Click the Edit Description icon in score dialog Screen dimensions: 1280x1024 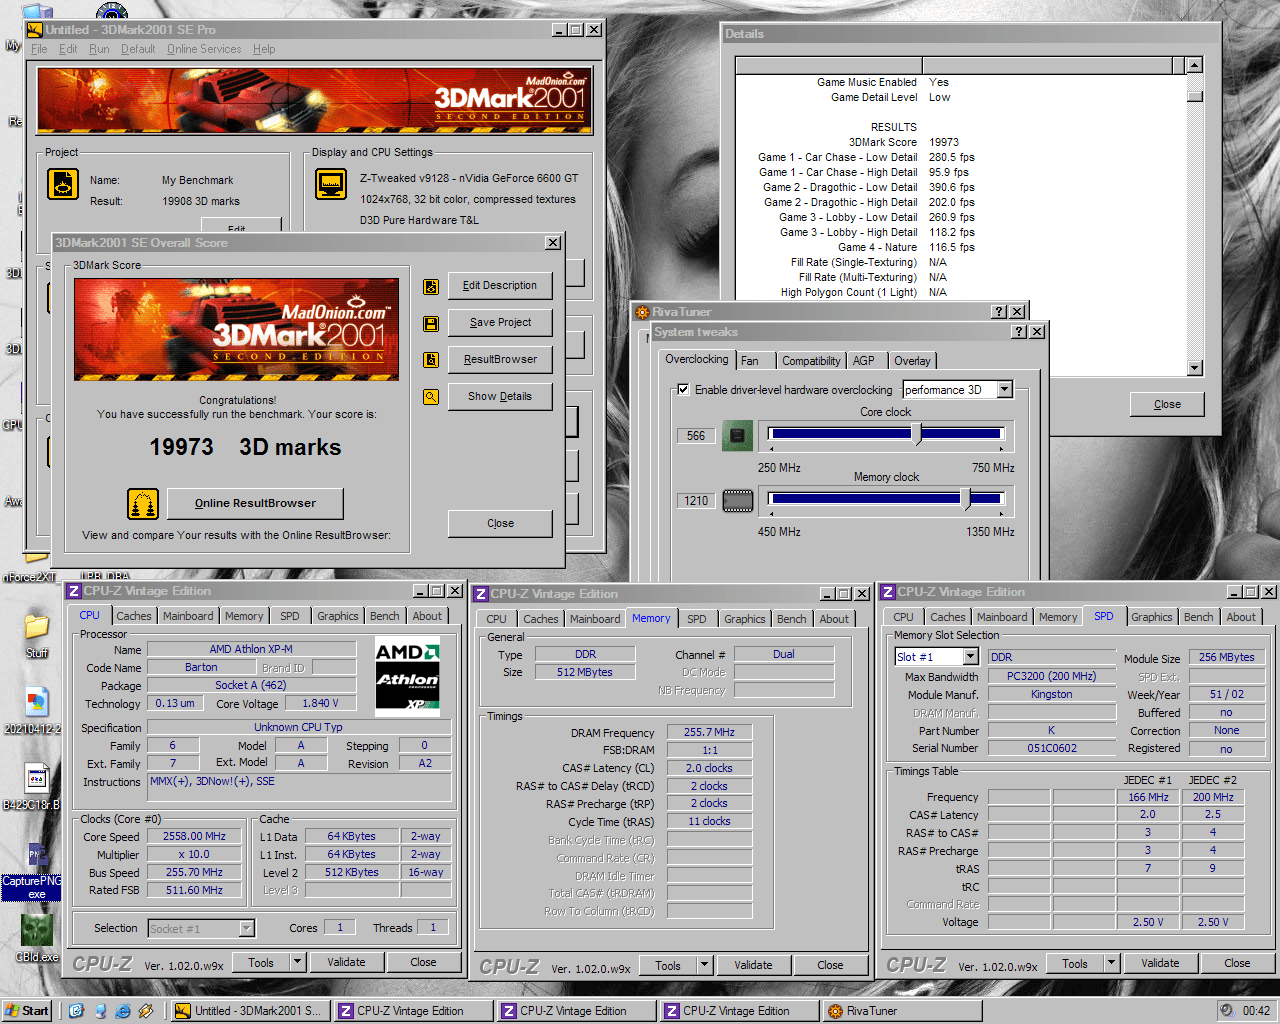click(431, 287)
